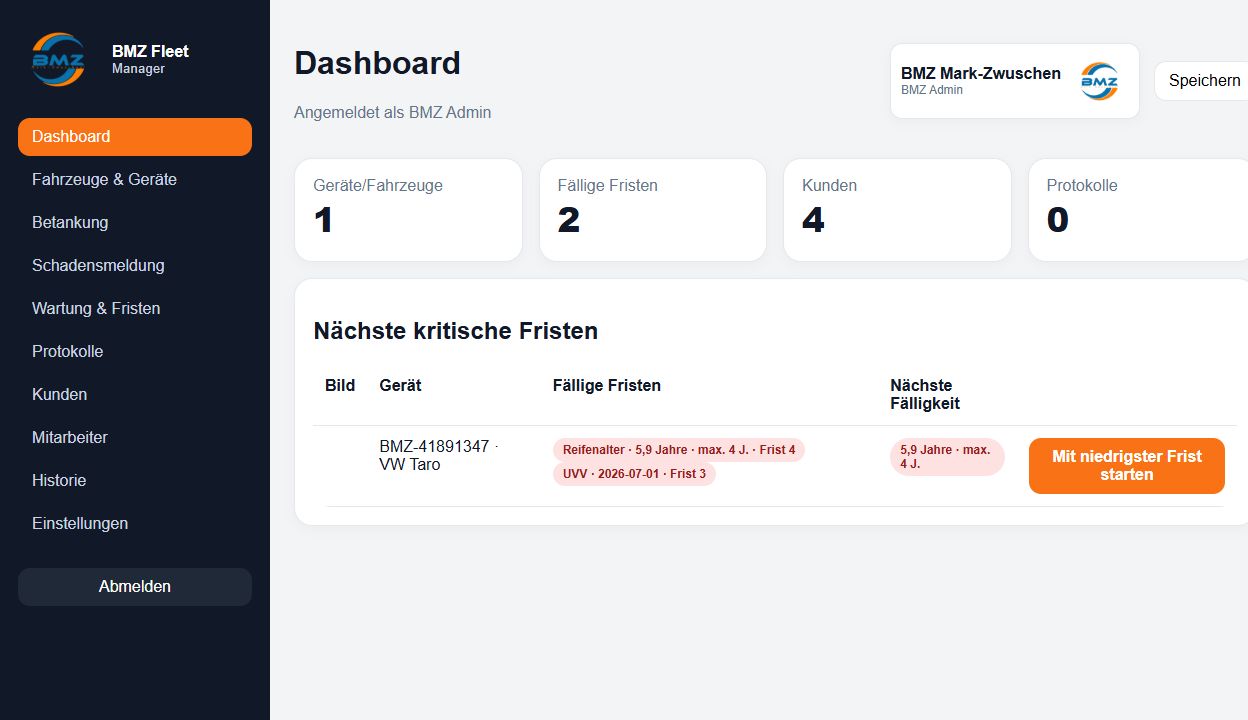Open the Historie section

[x=135, y=481]
